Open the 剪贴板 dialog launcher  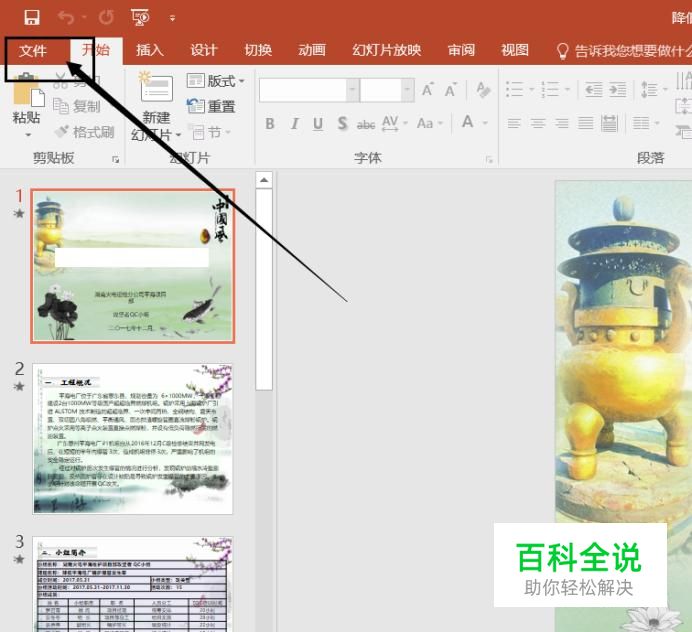[x=116, y=160]
